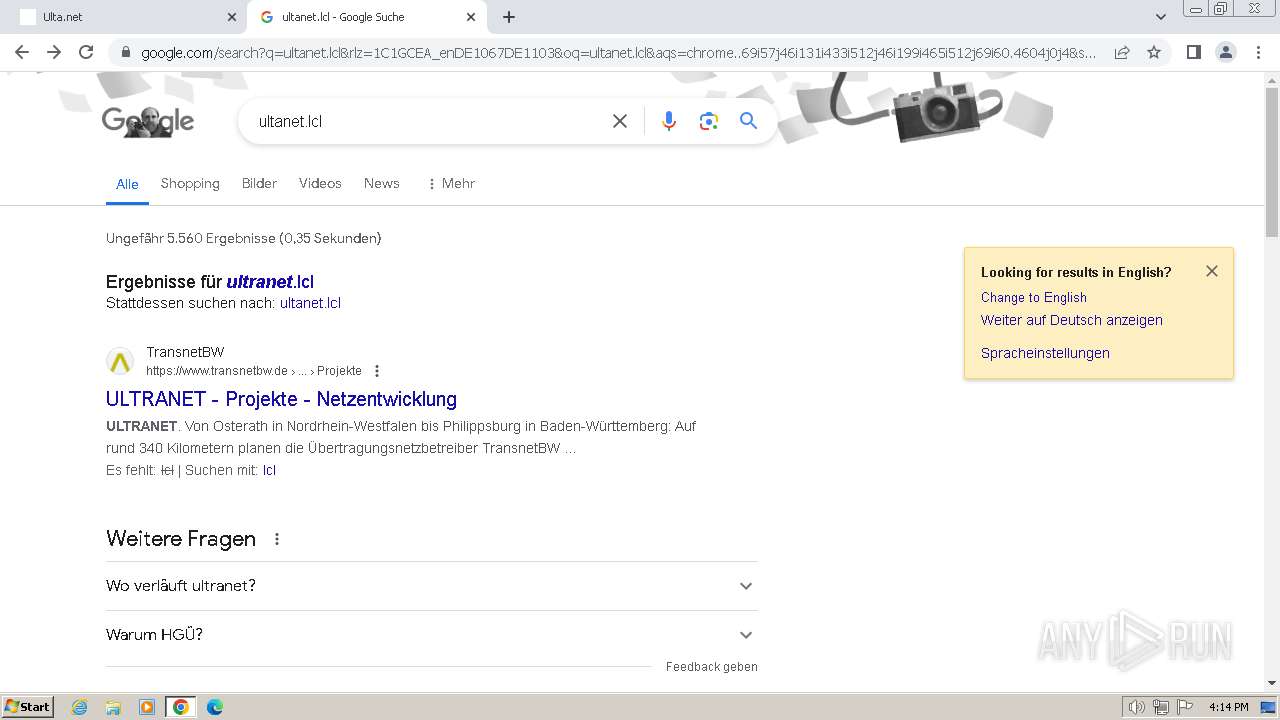Submit search with magnifier icon
This screenshot has width=1280, height=720.
click(x=748, y=121)
